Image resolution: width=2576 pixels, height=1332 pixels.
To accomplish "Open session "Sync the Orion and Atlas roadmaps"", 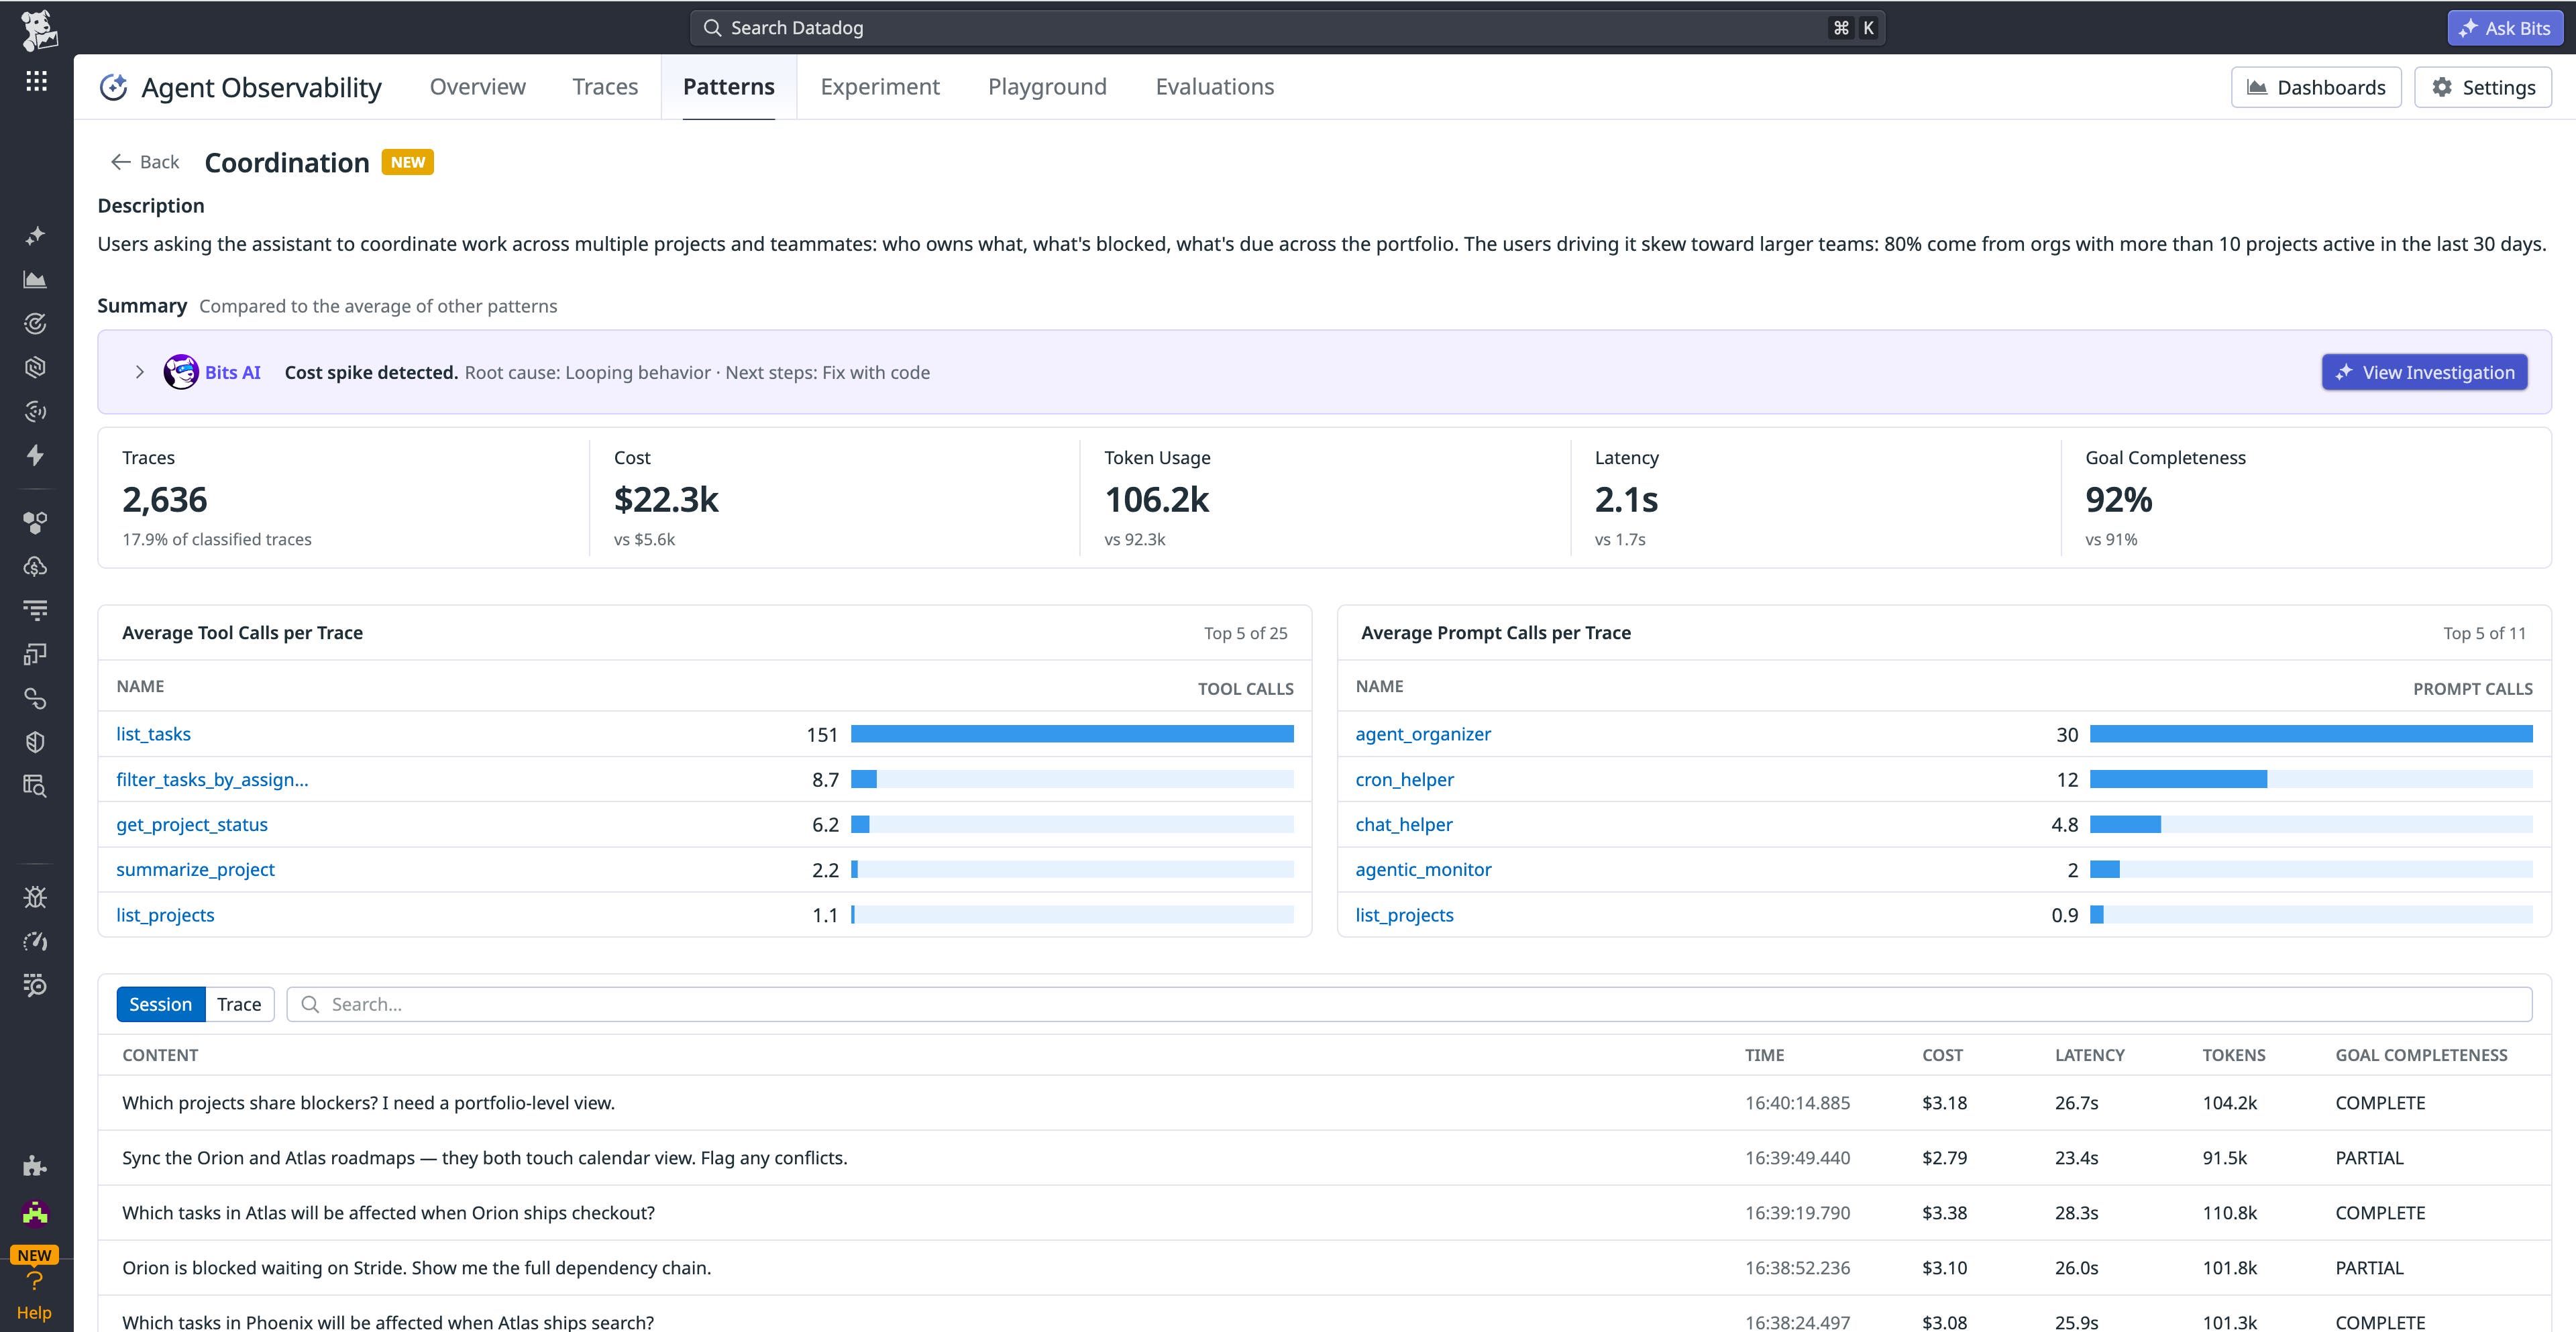I will 1324,1158.
